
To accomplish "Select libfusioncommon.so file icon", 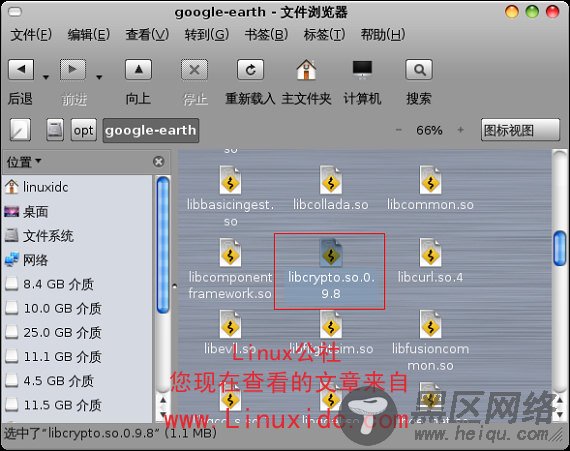I will click(430, 324).
